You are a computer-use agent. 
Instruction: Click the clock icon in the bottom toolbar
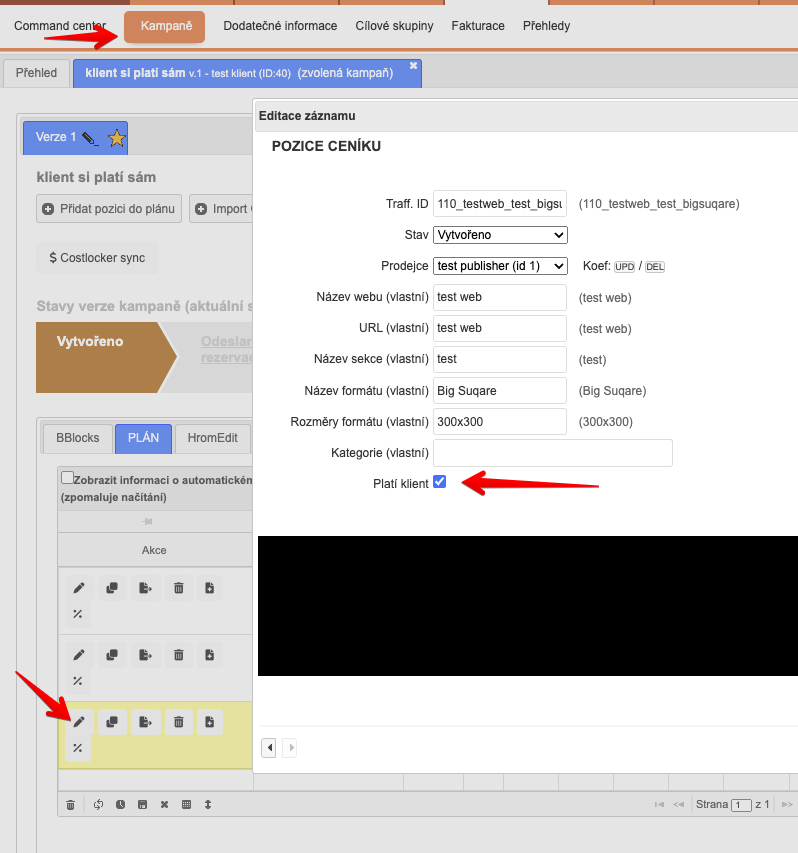(x=120, y=804)
